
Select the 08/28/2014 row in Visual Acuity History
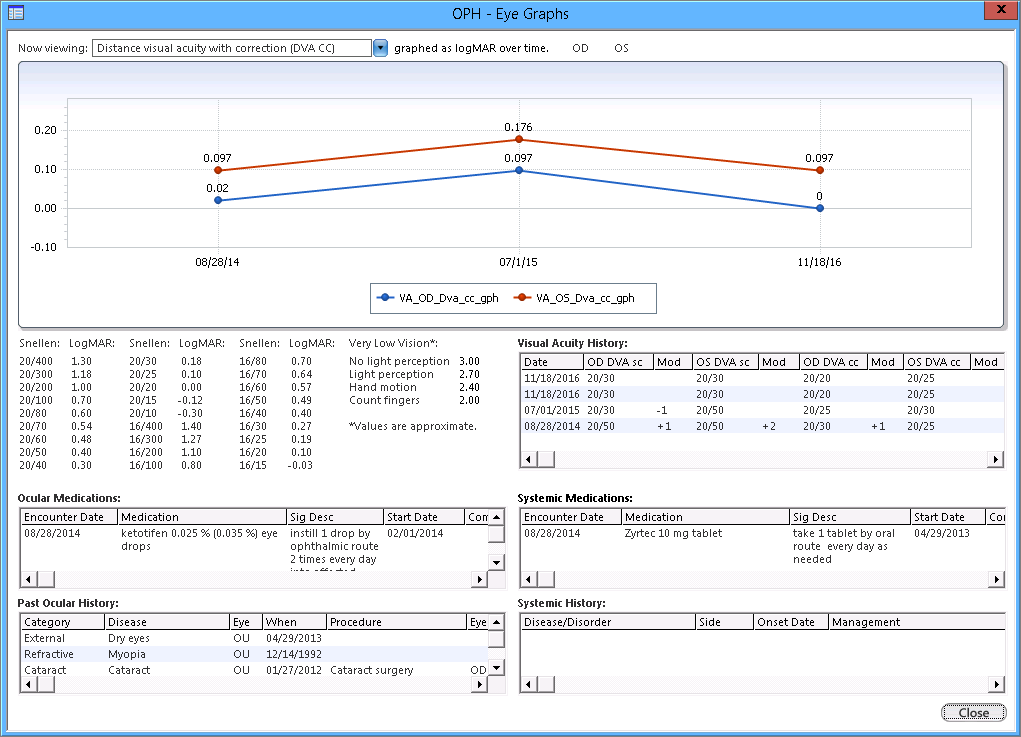coord(762,426)
